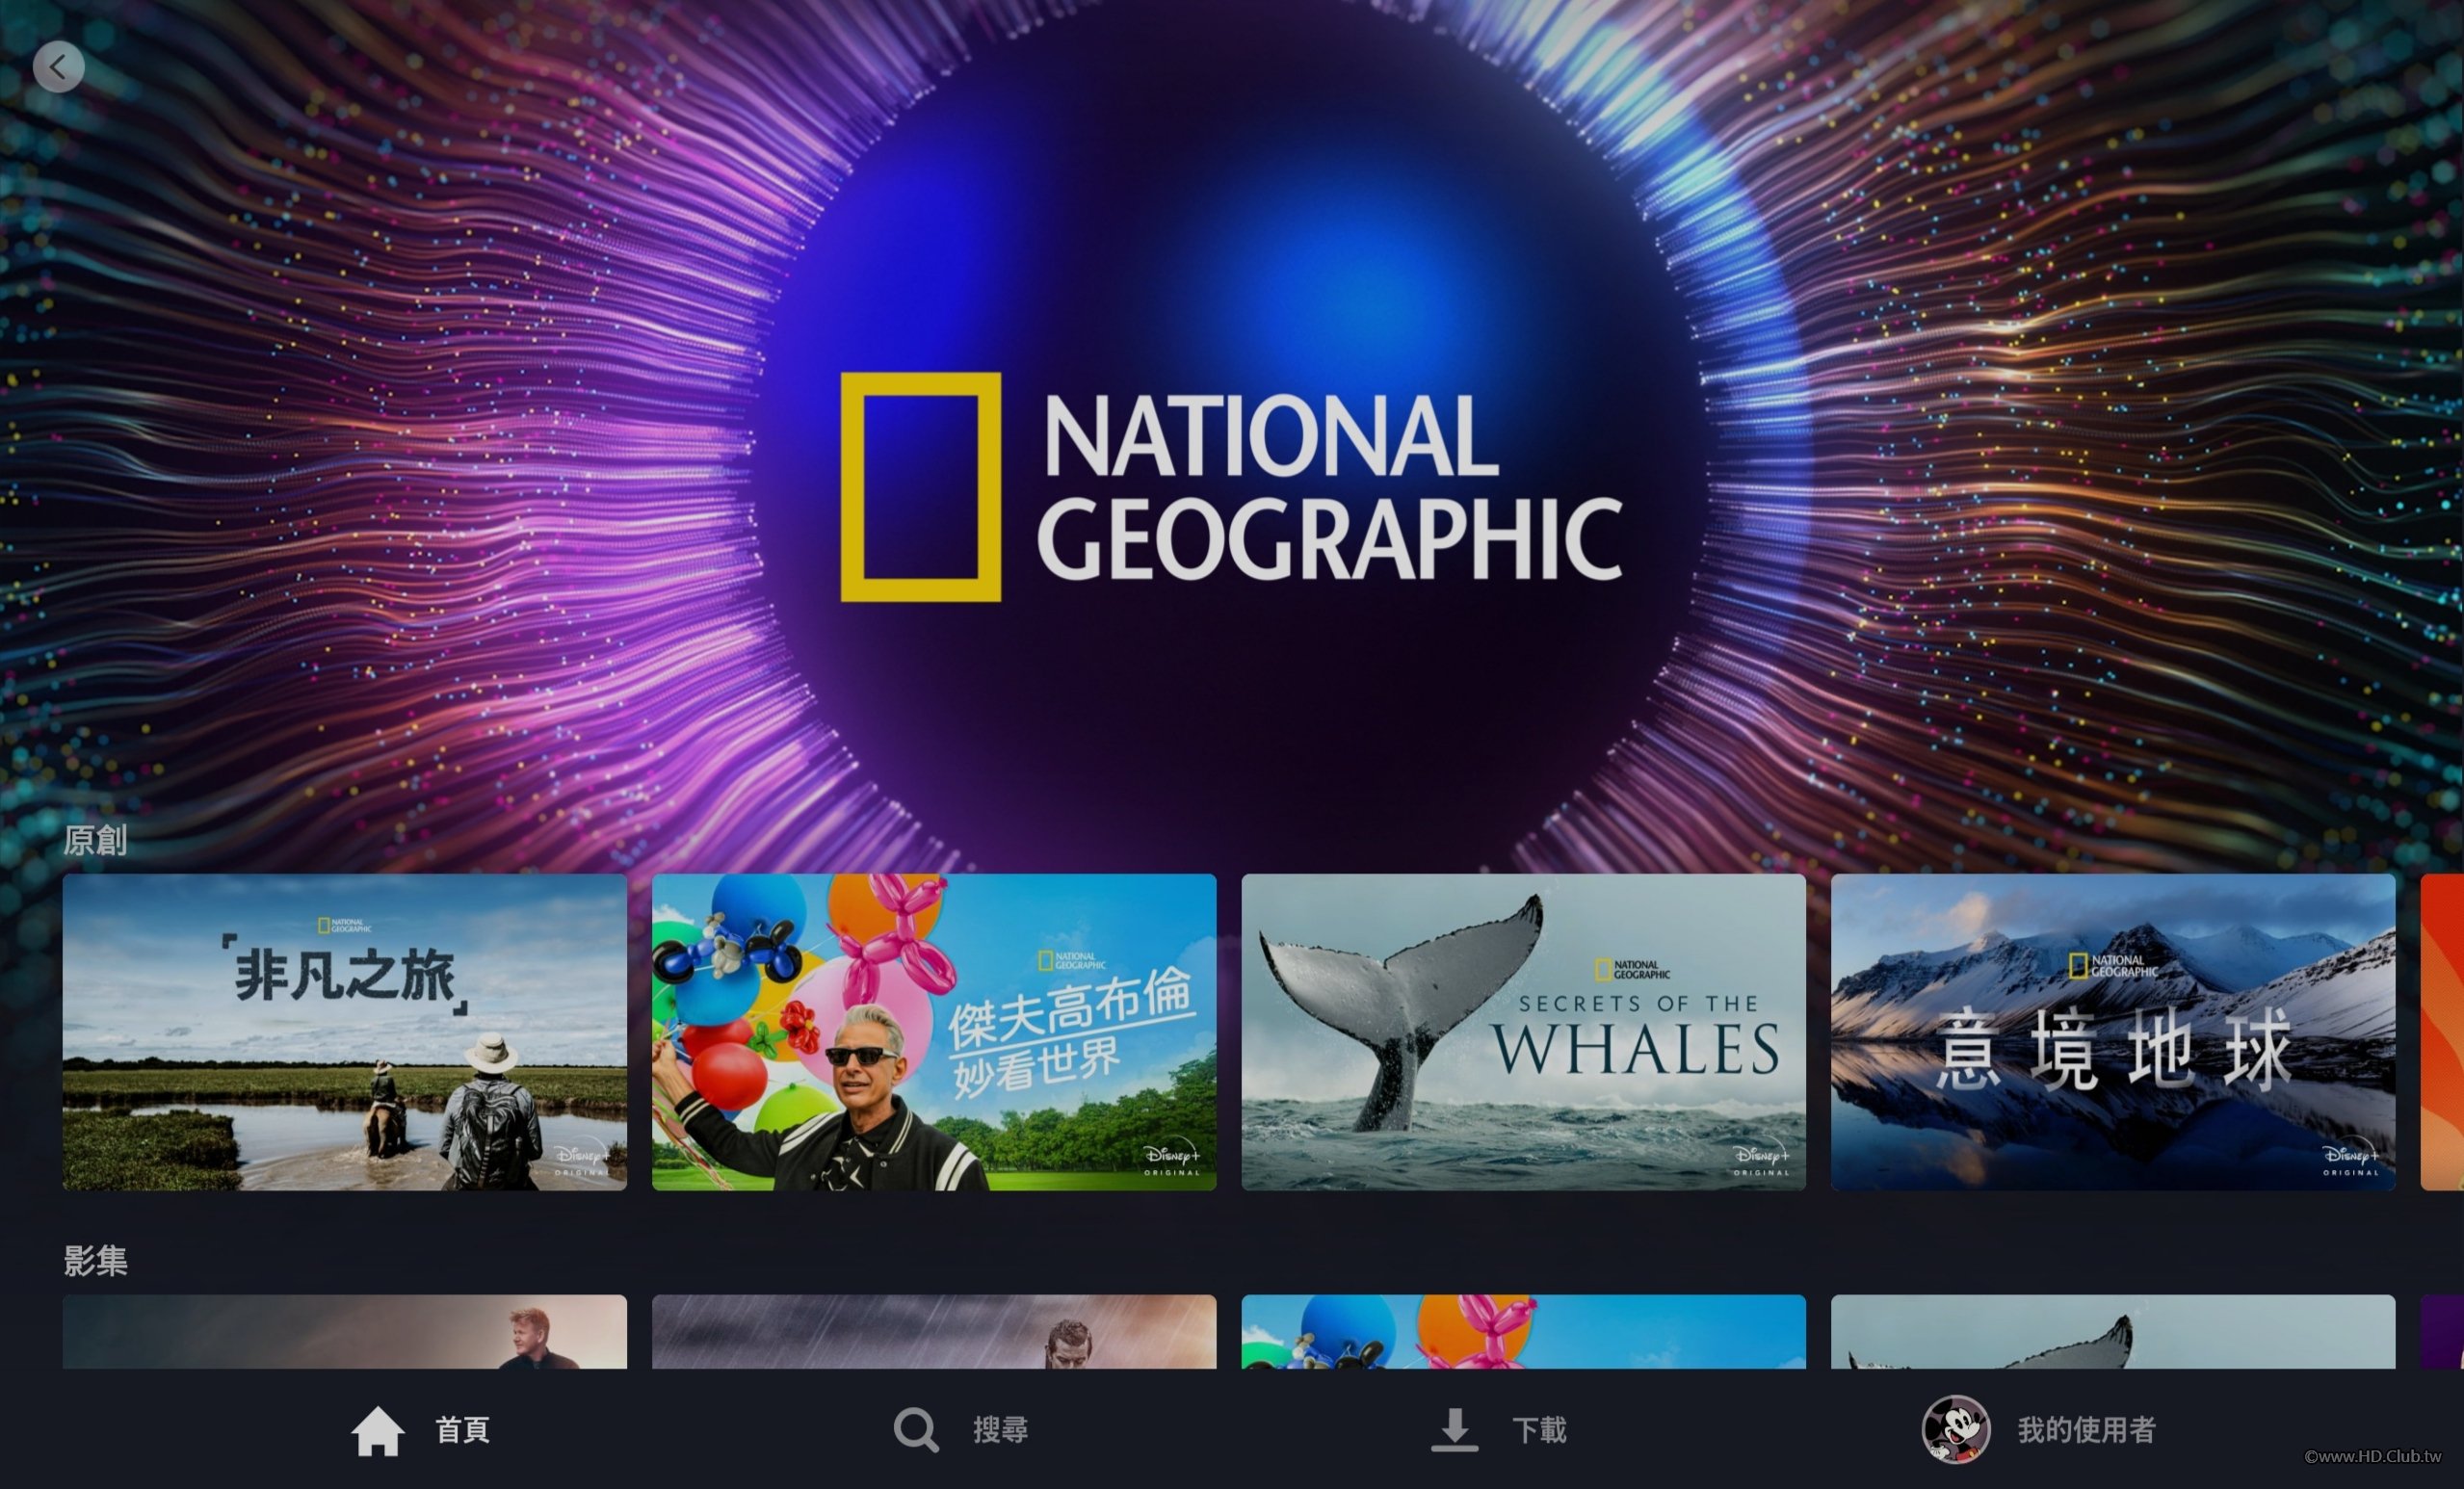Click the National Geographic yellow frame logo

920,487
